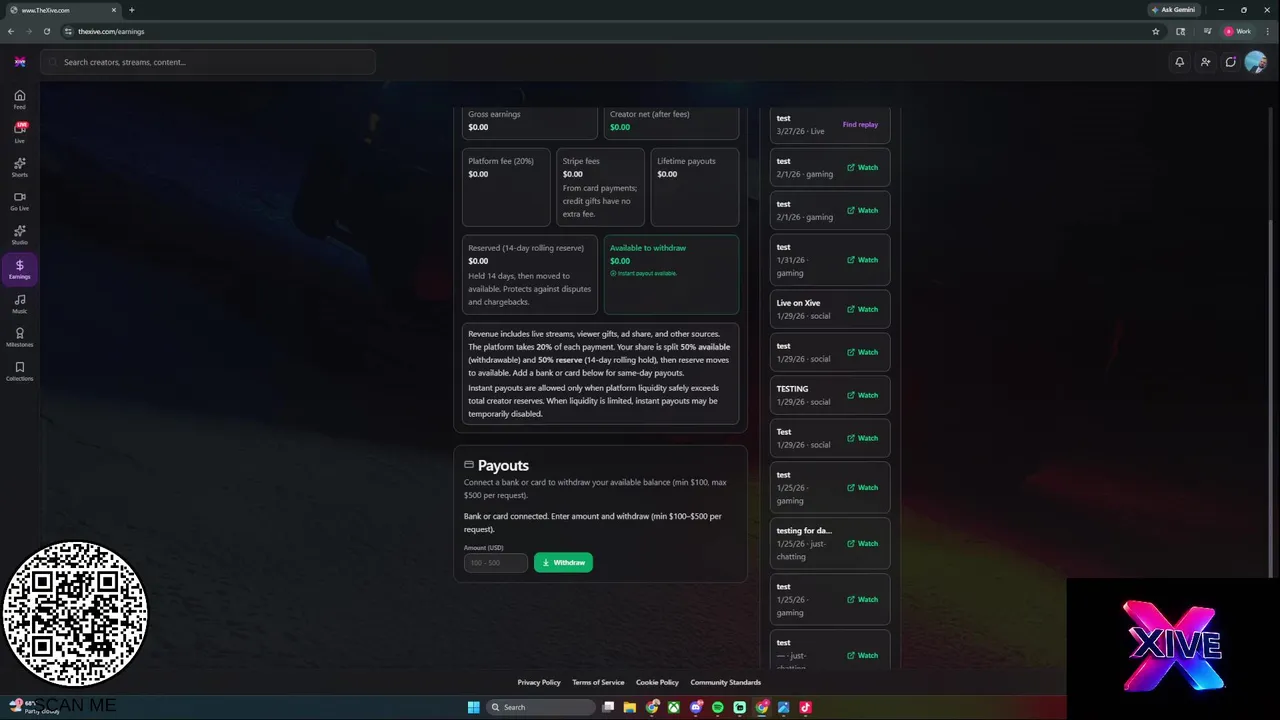
Task: Open Chrome three-dot menu
Action: click(1267, 31)
